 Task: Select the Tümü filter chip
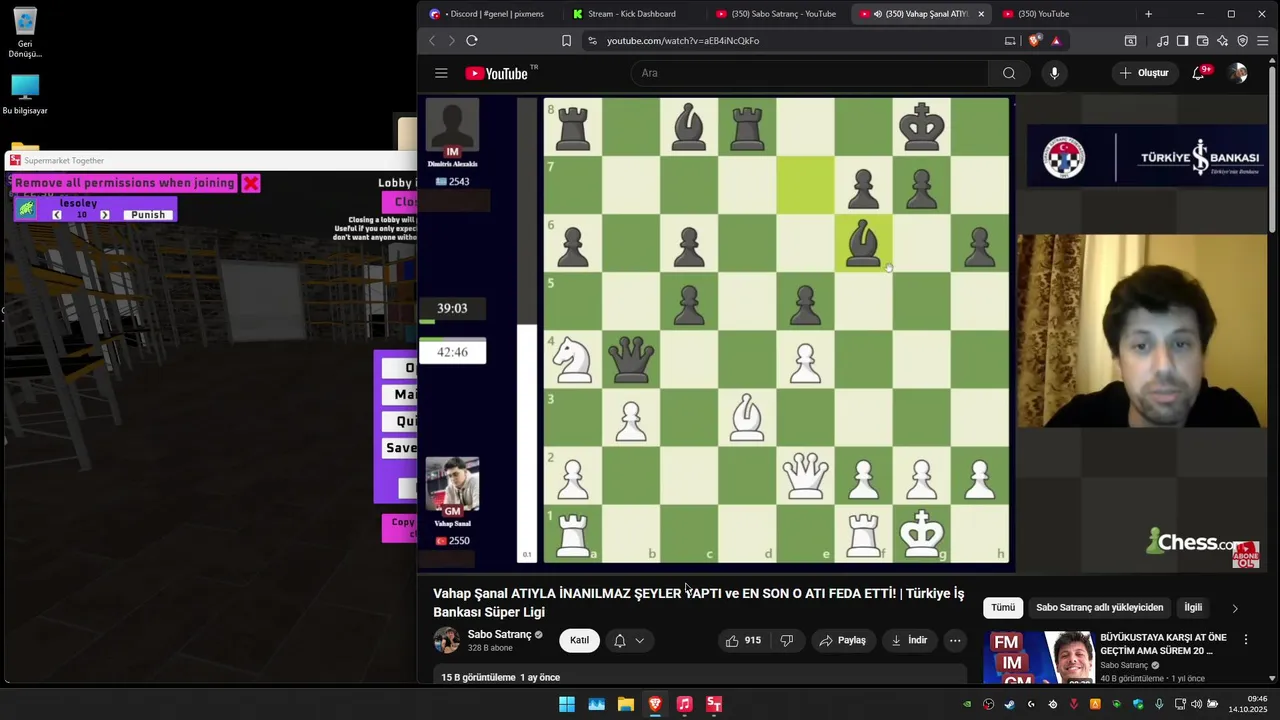(x=1003, y=607)
